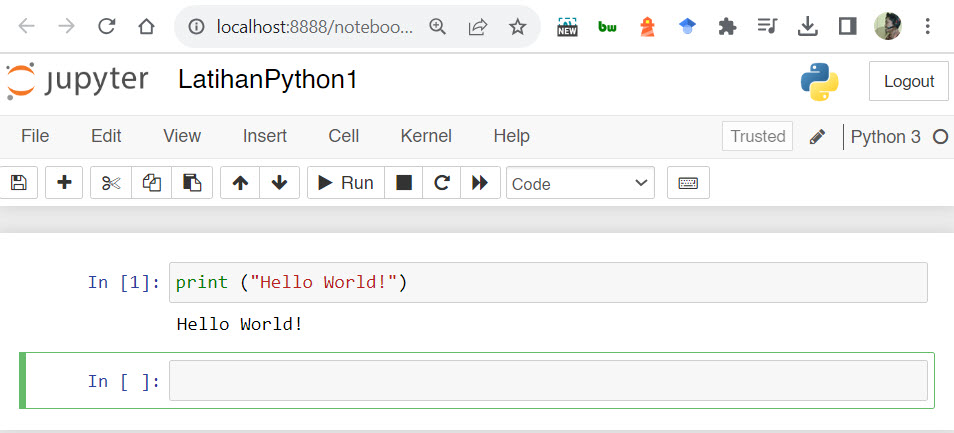This screenshot has height=433, width=954.
Task: Open media controls playlist icon
Action: tap(767, 26)
